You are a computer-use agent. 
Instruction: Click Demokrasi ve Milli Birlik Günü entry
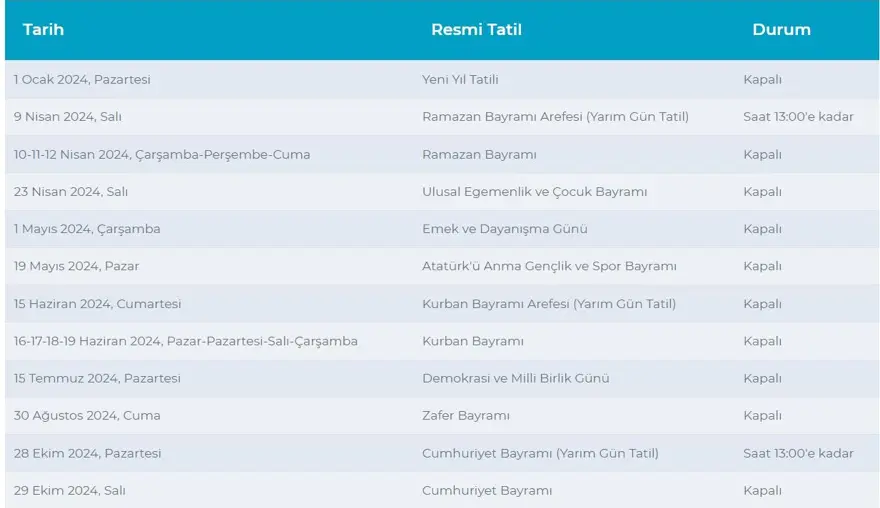point(515,378)
